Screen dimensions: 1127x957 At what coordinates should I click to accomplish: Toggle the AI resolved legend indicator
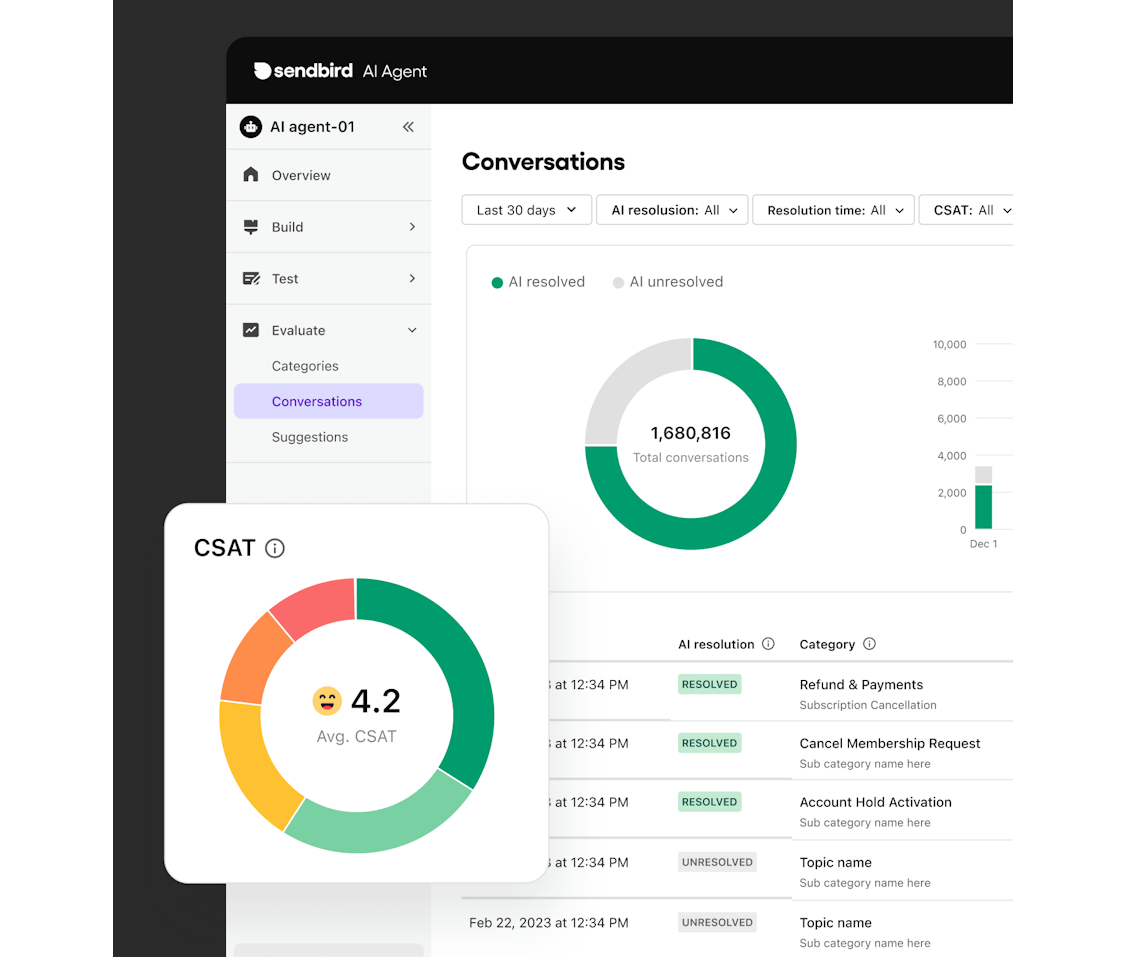pos(497,282)
